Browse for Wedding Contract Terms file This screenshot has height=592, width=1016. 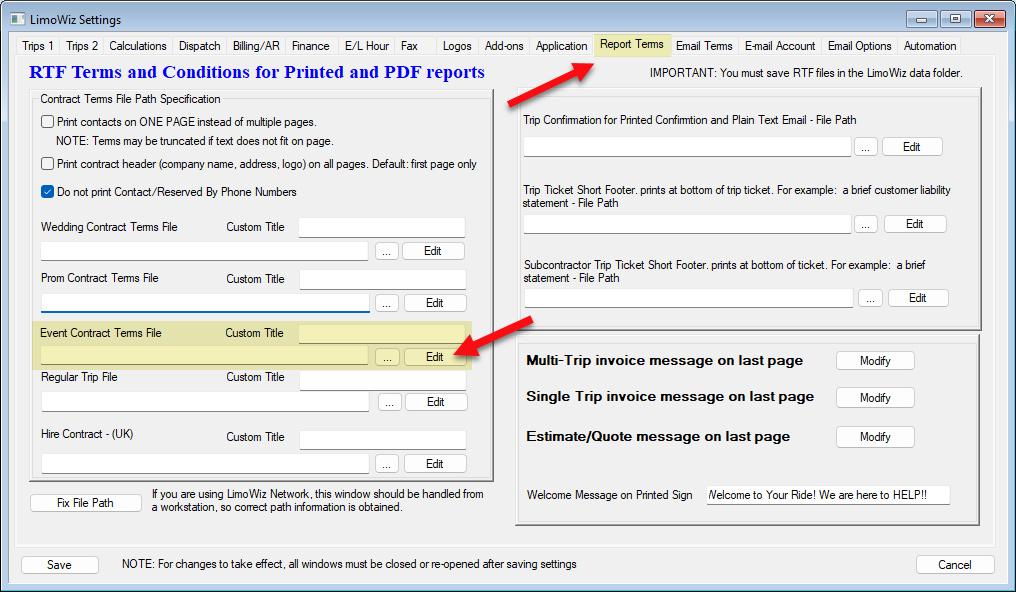(387, 251)
